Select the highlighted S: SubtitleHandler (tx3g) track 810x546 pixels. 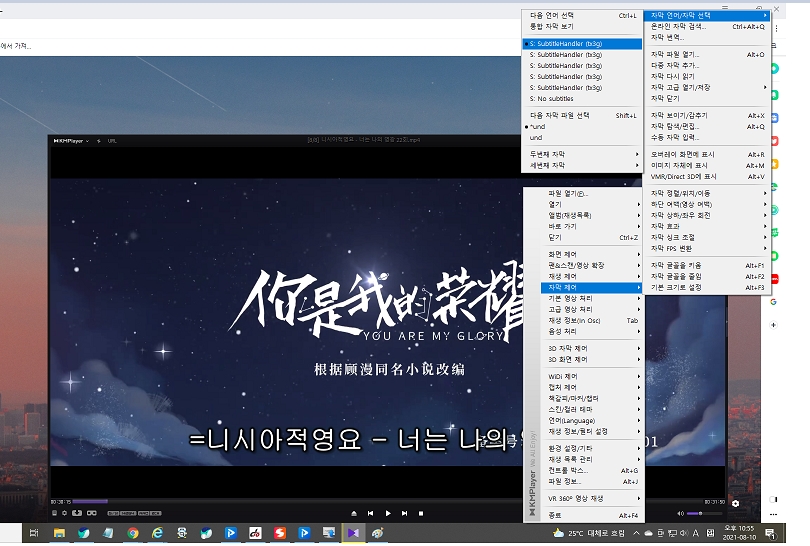[x=582, y=44]
